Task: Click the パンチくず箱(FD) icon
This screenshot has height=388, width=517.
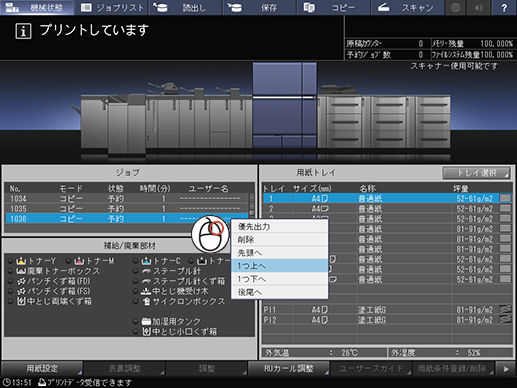Action: [21, 281]
